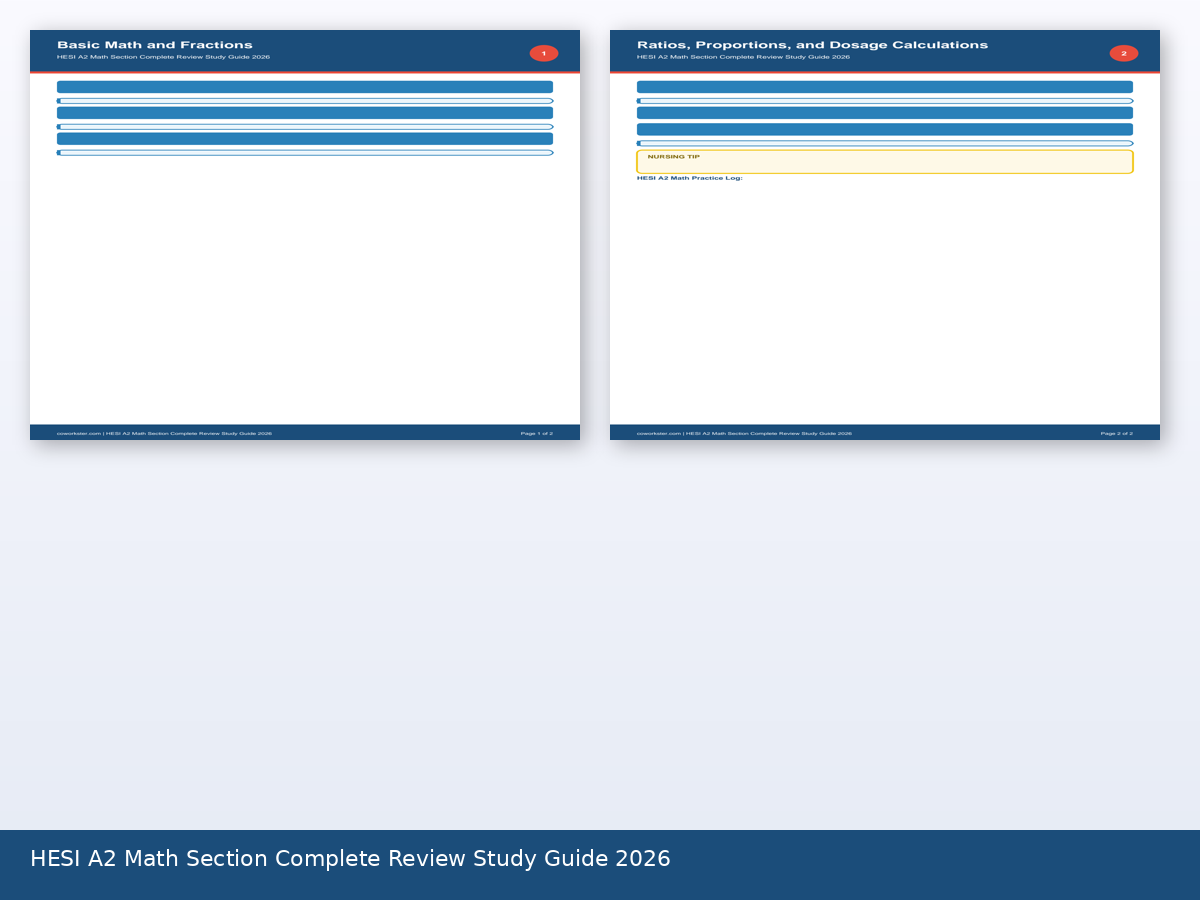
Task: Select the 'Basic Math and Fractions' heading
Action: [x=155, y=45]
